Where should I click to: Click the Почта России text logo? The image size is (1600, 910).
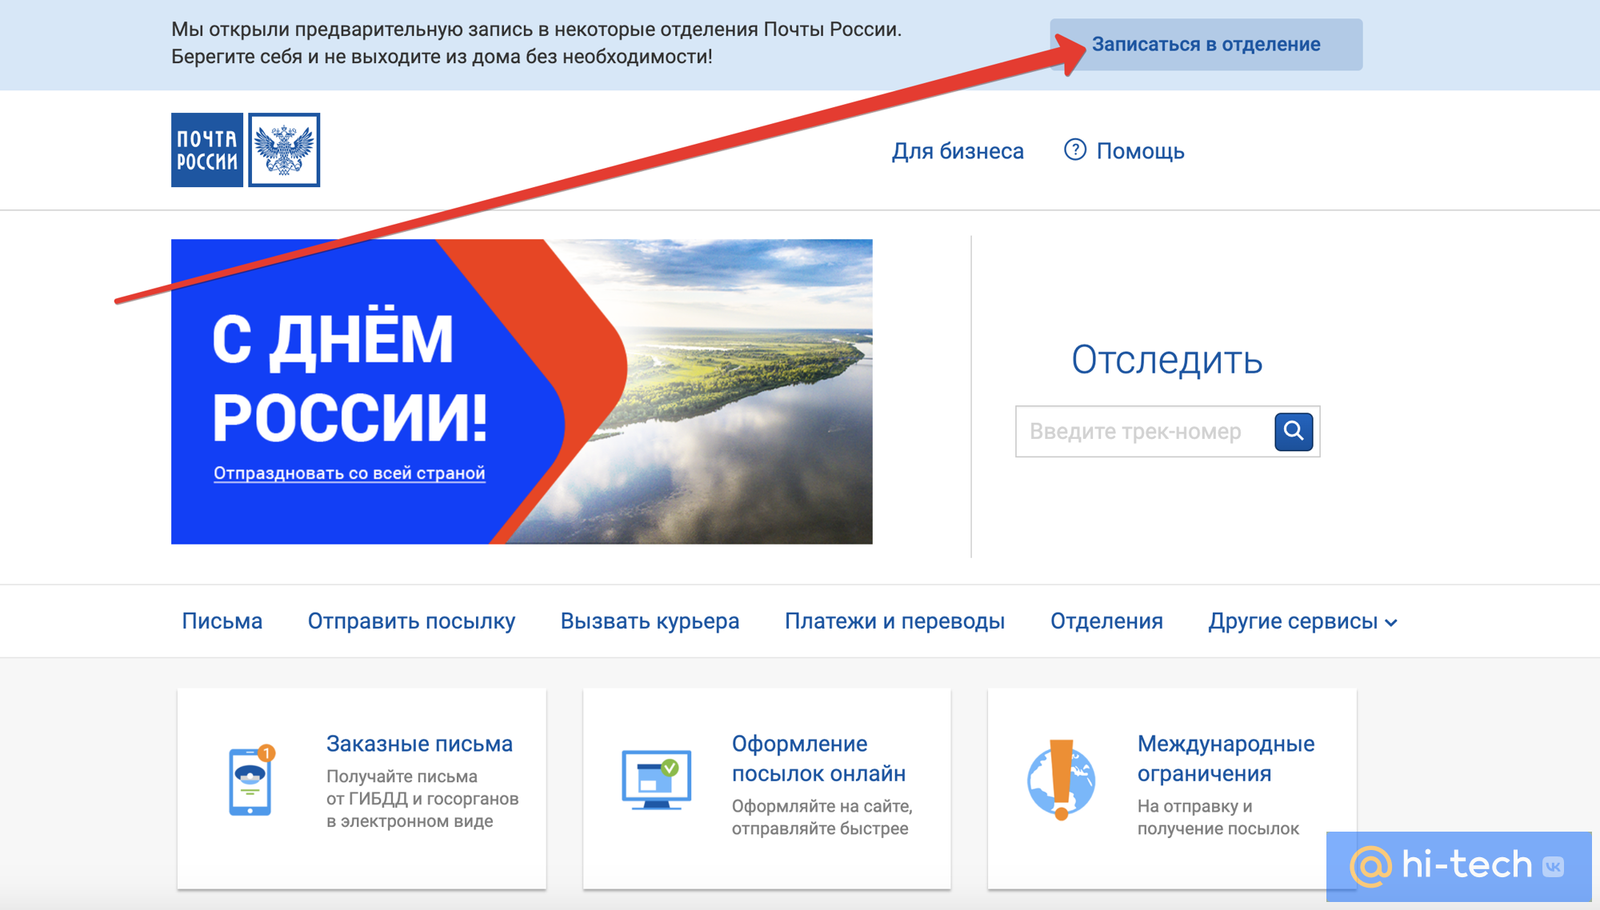(207, 150)
